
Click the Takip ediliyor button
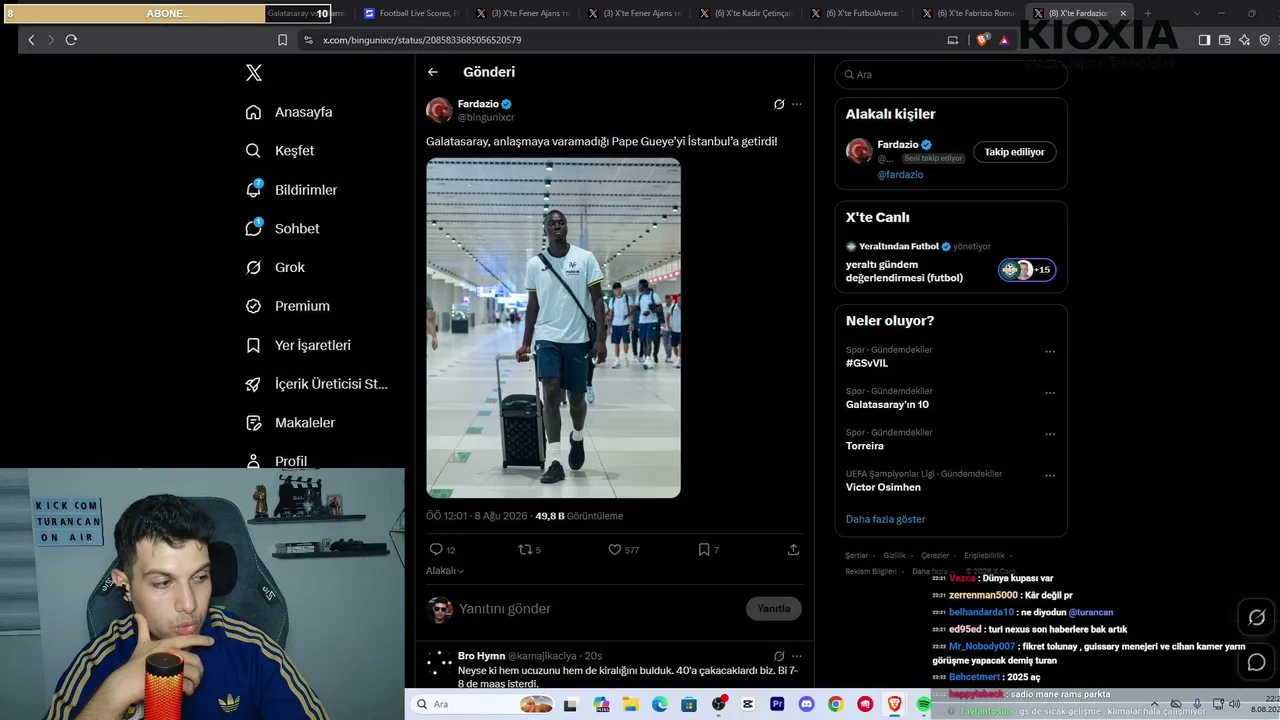[1014, 152]
